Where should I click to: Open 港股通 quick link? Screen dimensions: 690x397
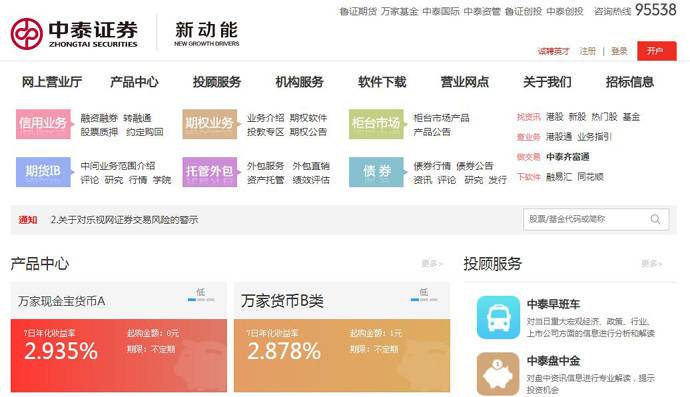click(x=559, y=137)
